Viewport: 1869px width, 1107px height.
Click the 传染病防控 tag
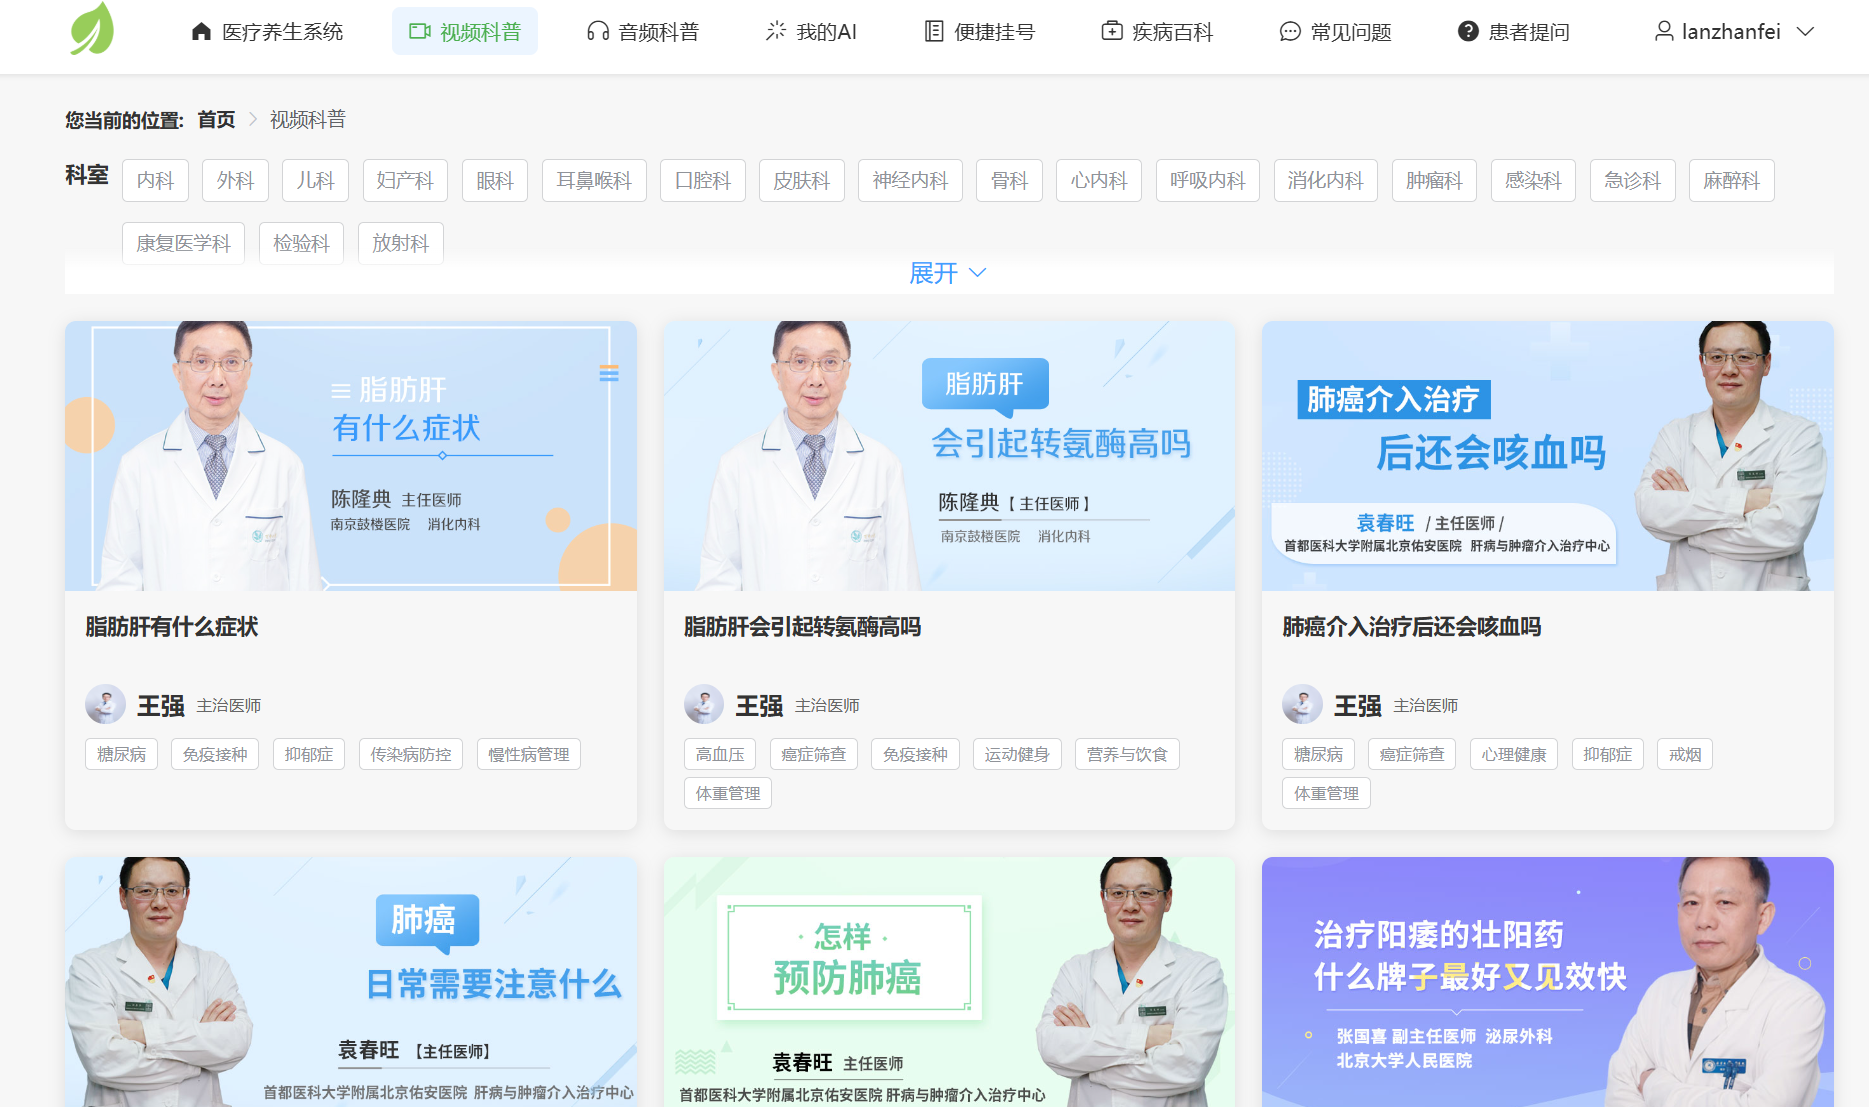(411, 754)
